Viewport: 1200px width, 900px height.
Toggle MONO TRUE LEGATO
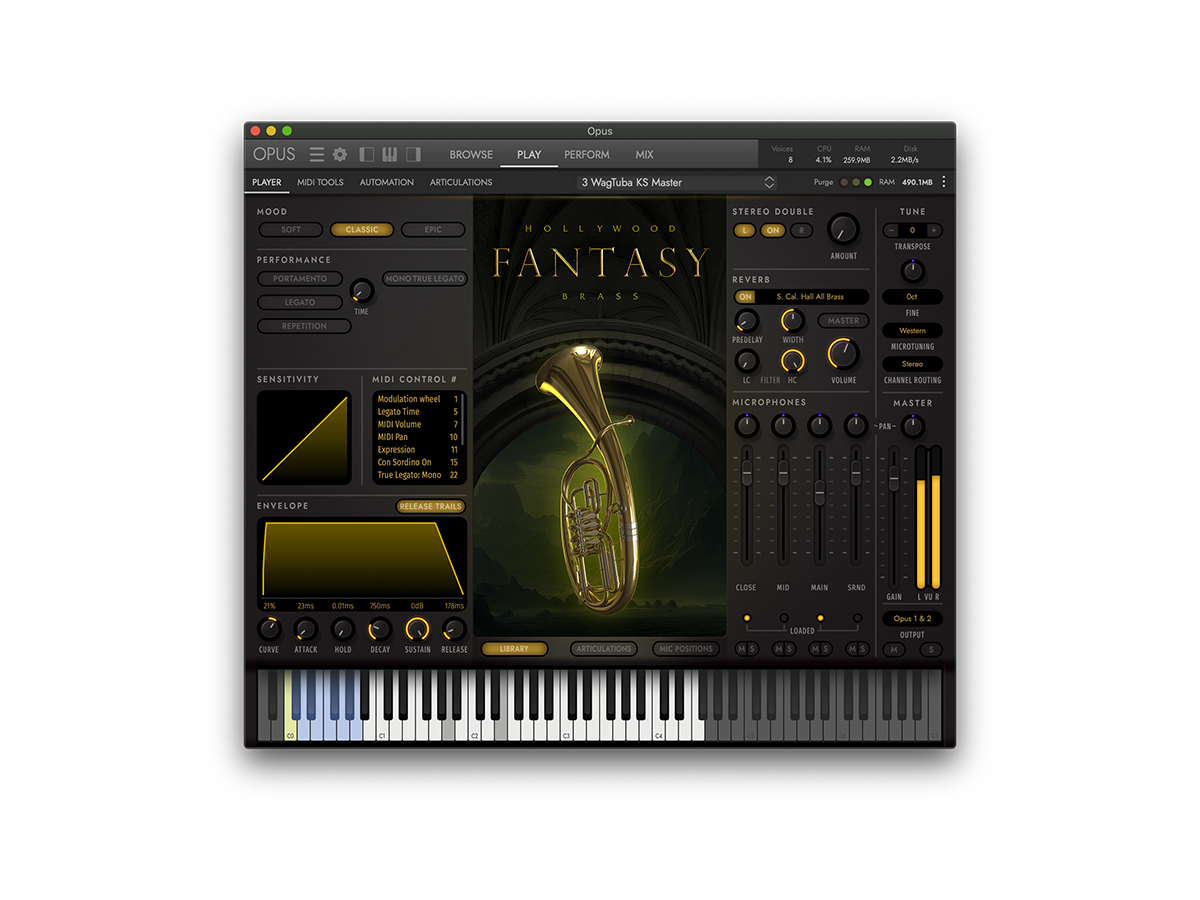(425, 279)
